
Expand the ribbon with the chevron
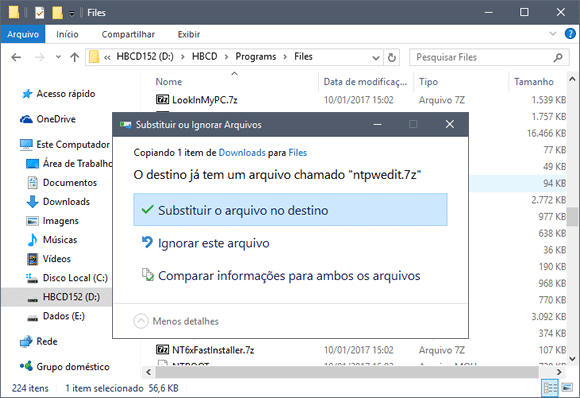click(553, 34)
